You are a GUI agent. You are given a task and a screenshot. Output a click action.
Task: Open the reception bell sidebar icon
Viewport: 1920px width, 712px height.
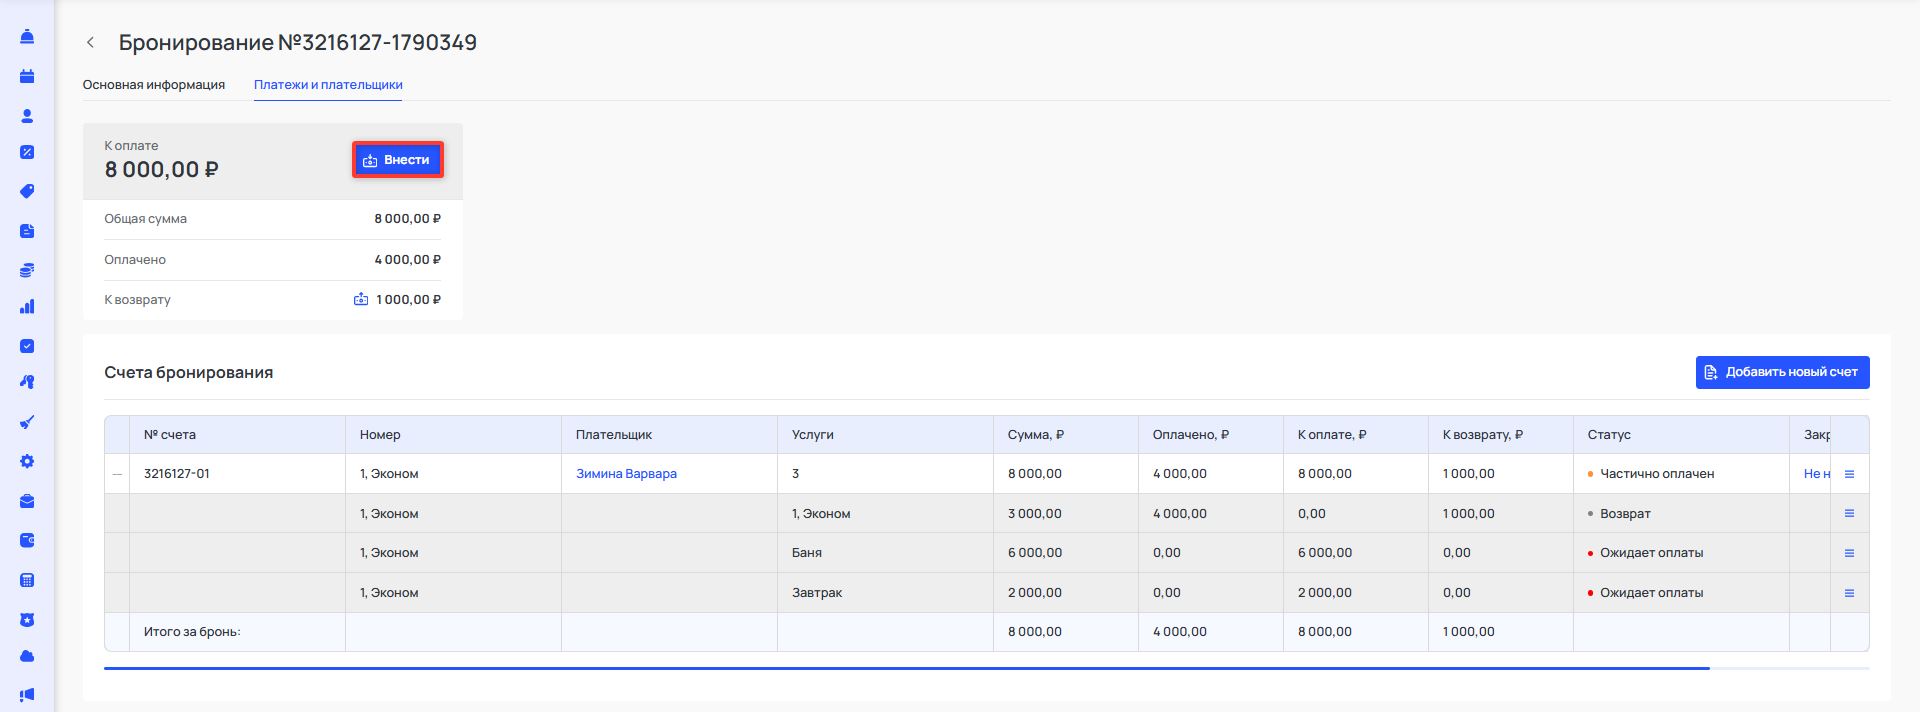27,37
